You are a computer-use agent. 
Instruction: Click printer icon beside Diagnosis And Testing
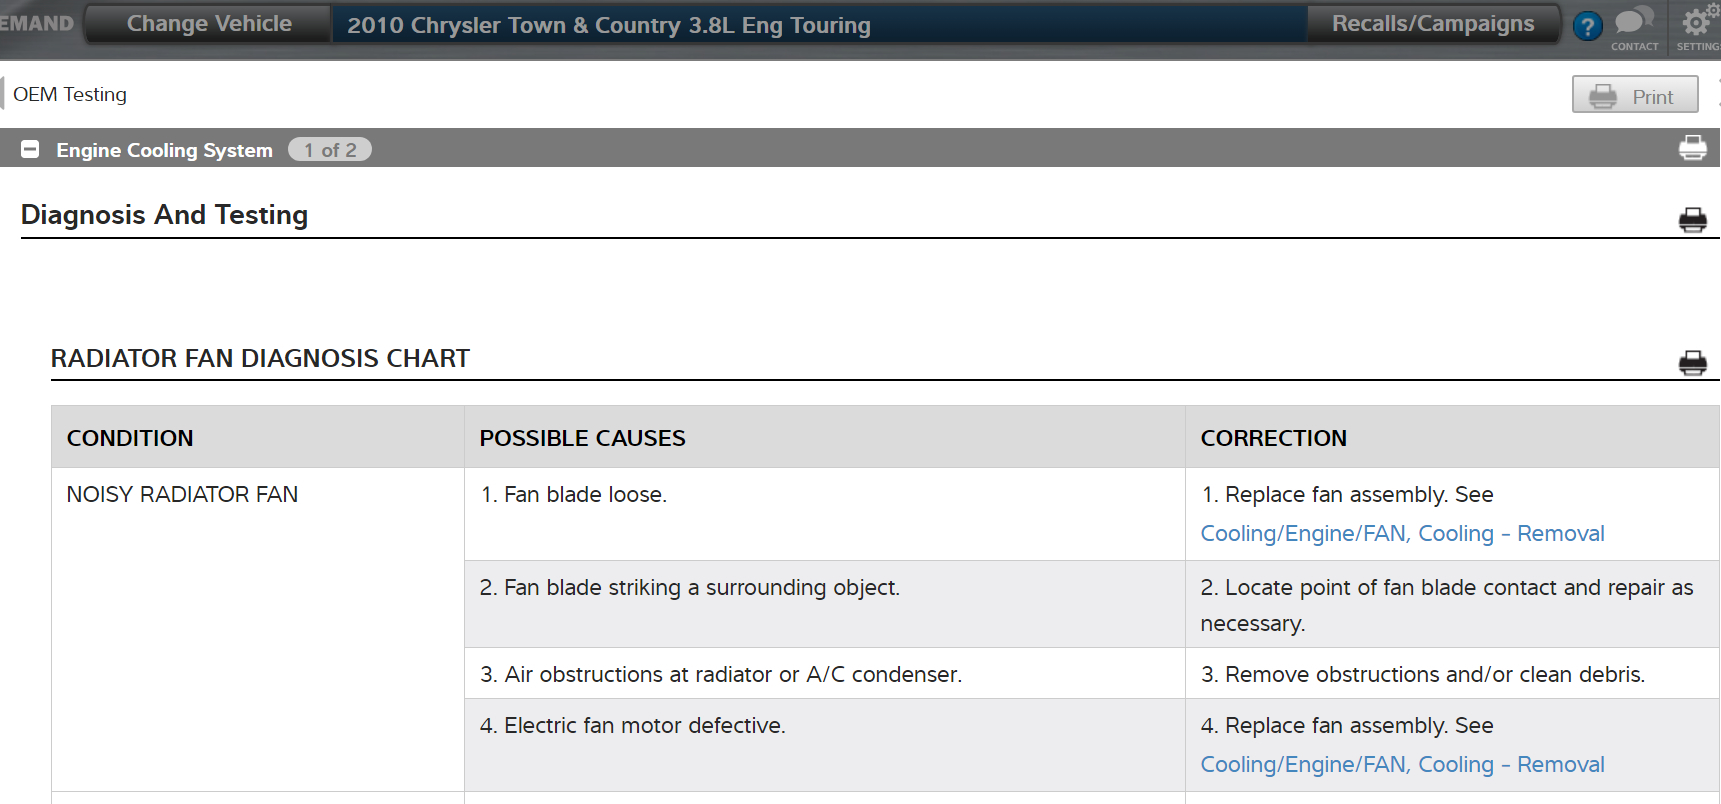pyautogui.click(x=1692, y=219)
